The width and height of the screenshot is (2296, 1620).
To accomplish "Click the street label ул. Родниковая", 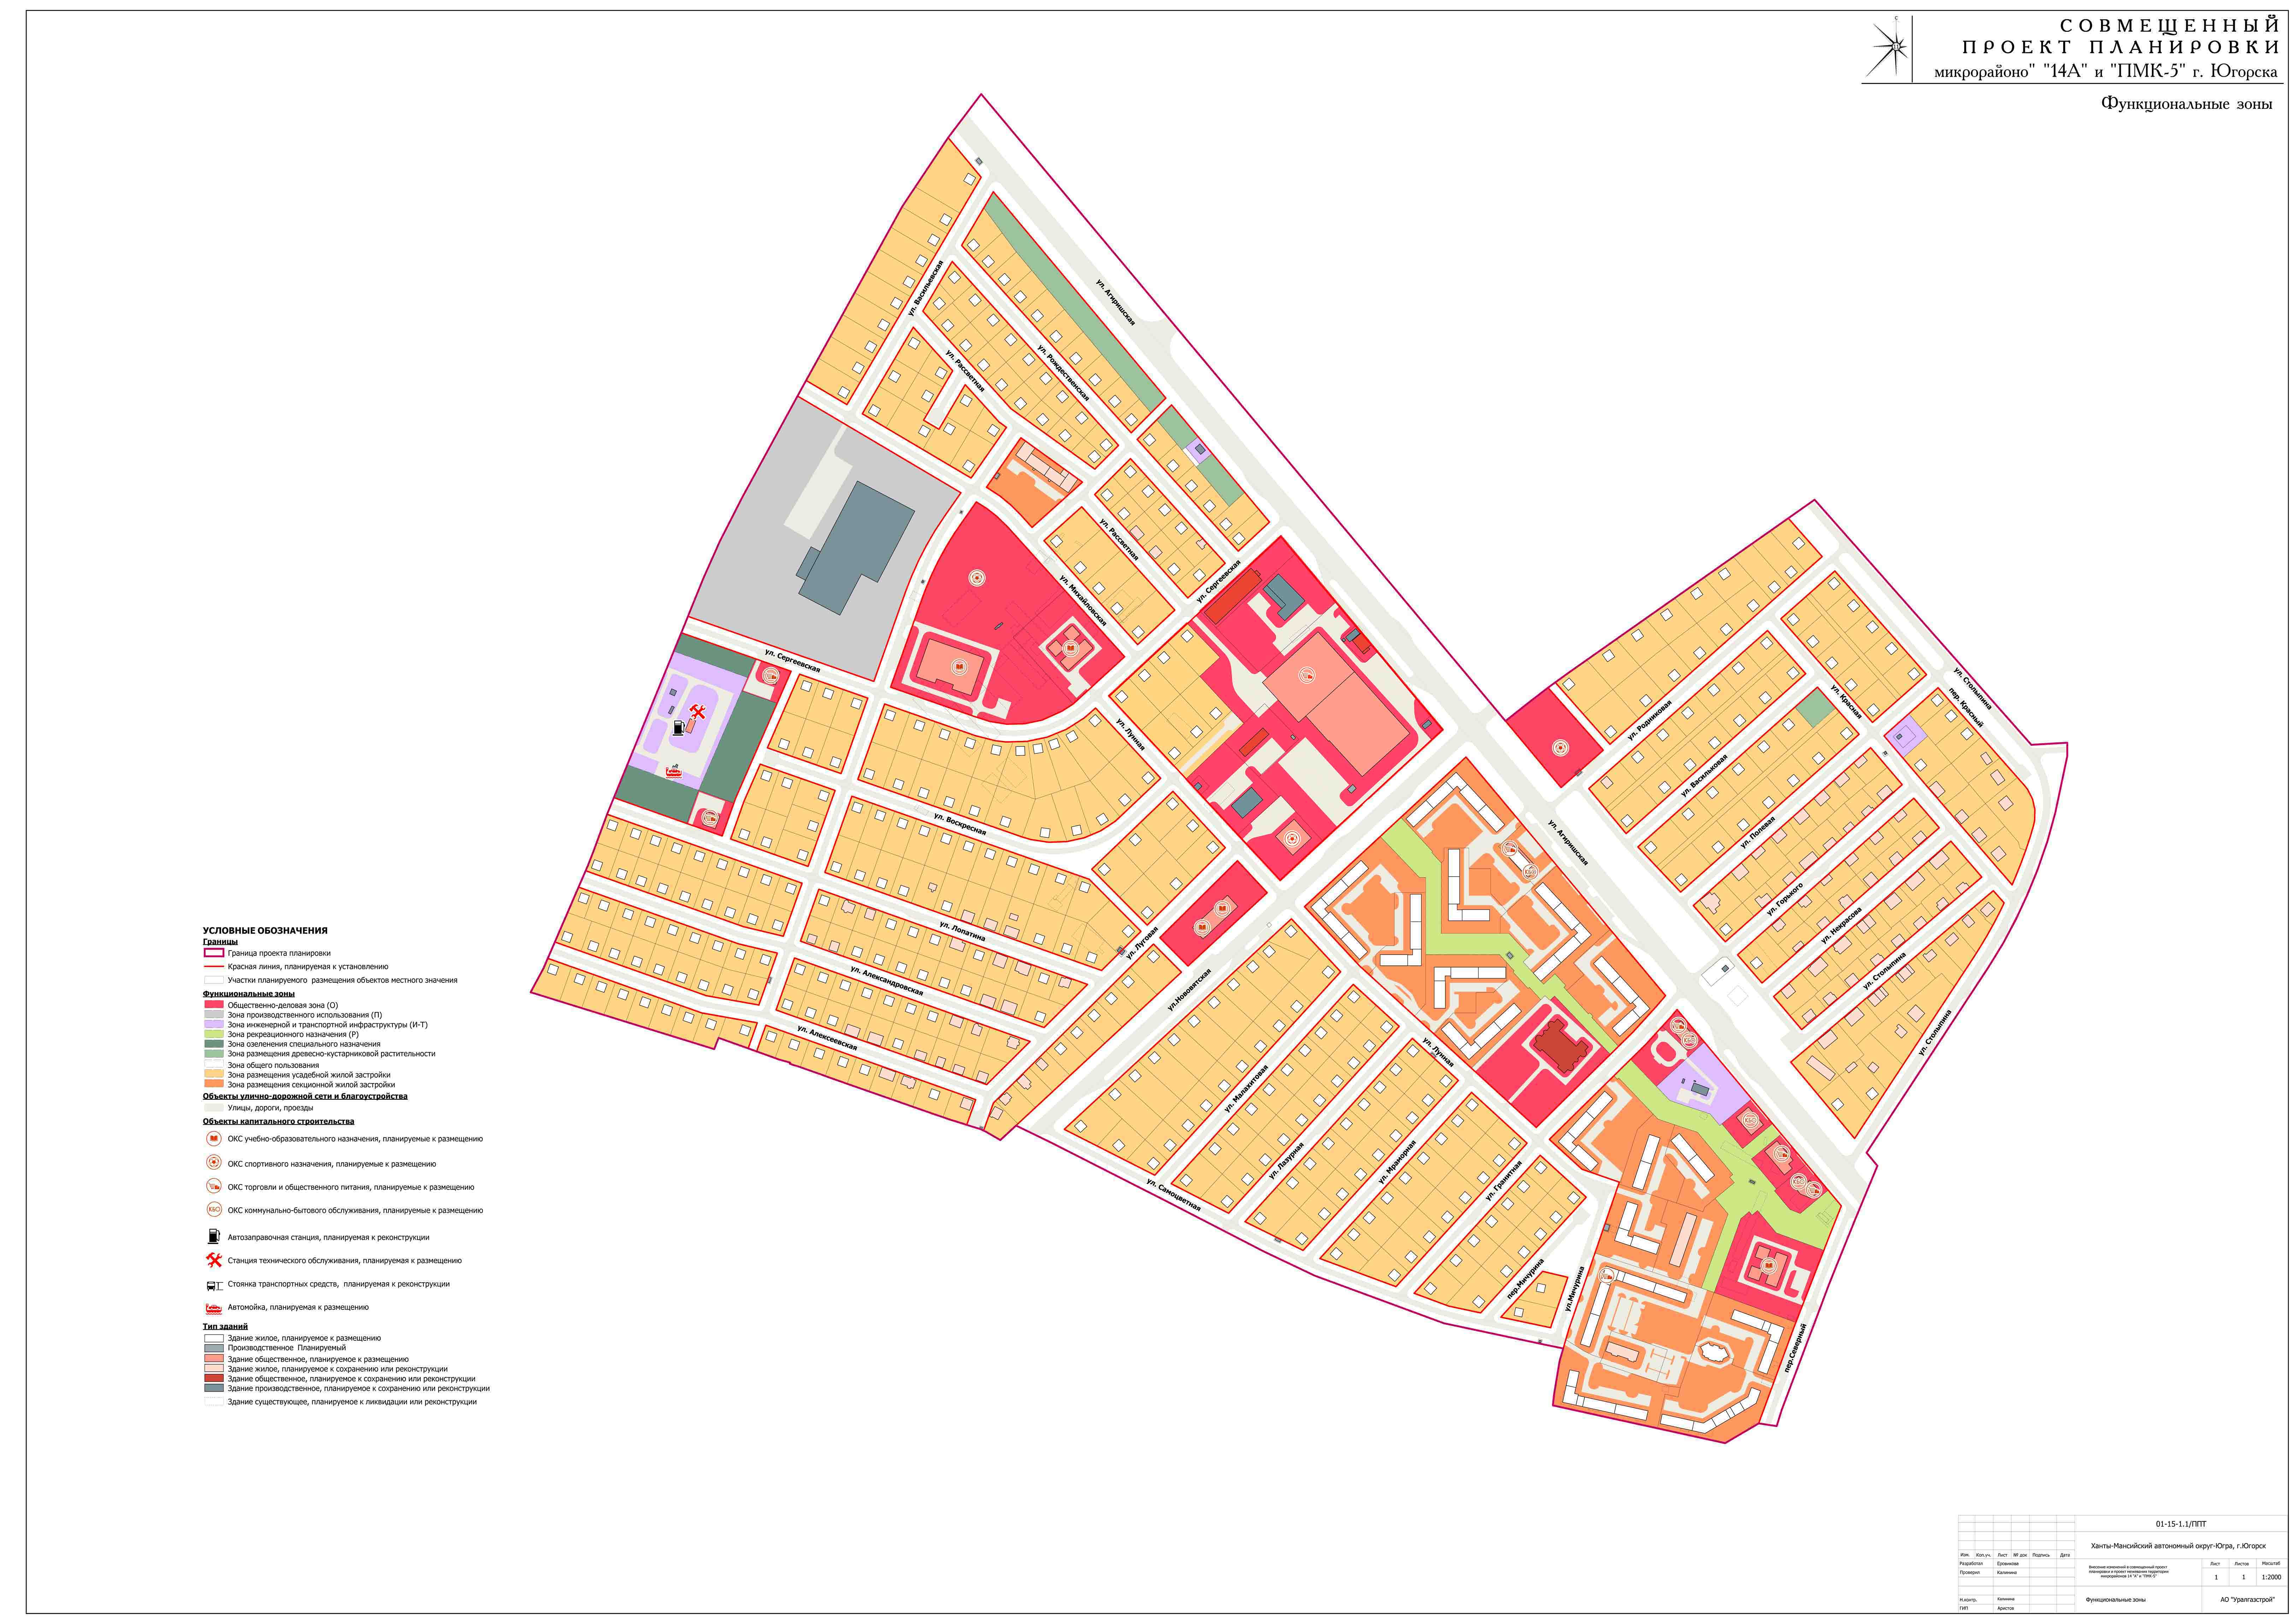I will (x=1648, y=720).
